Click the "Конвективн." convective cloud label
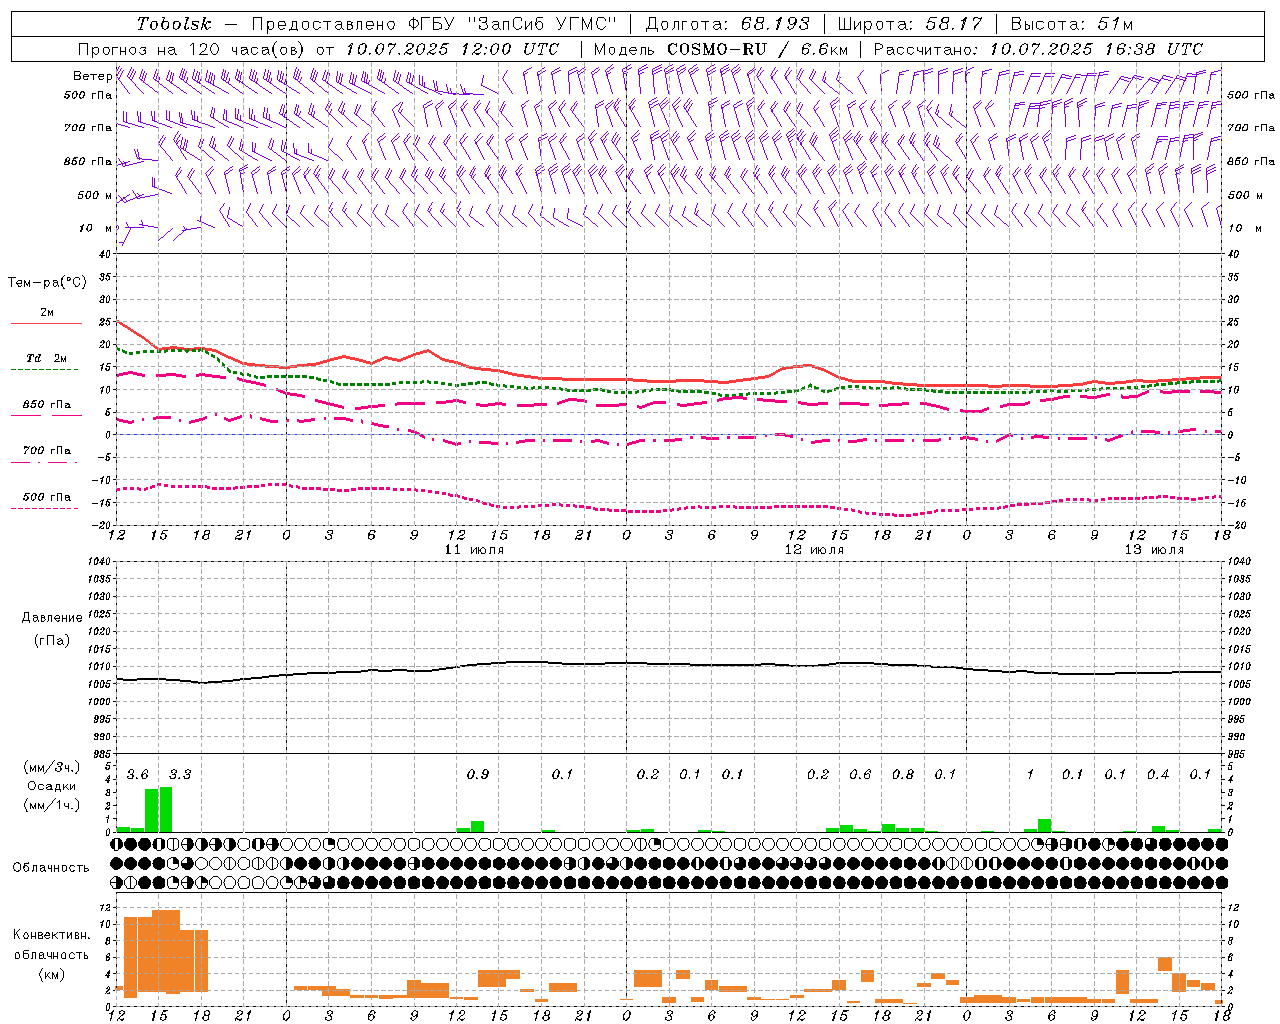1280x1024 pixels. pos(52,935)
